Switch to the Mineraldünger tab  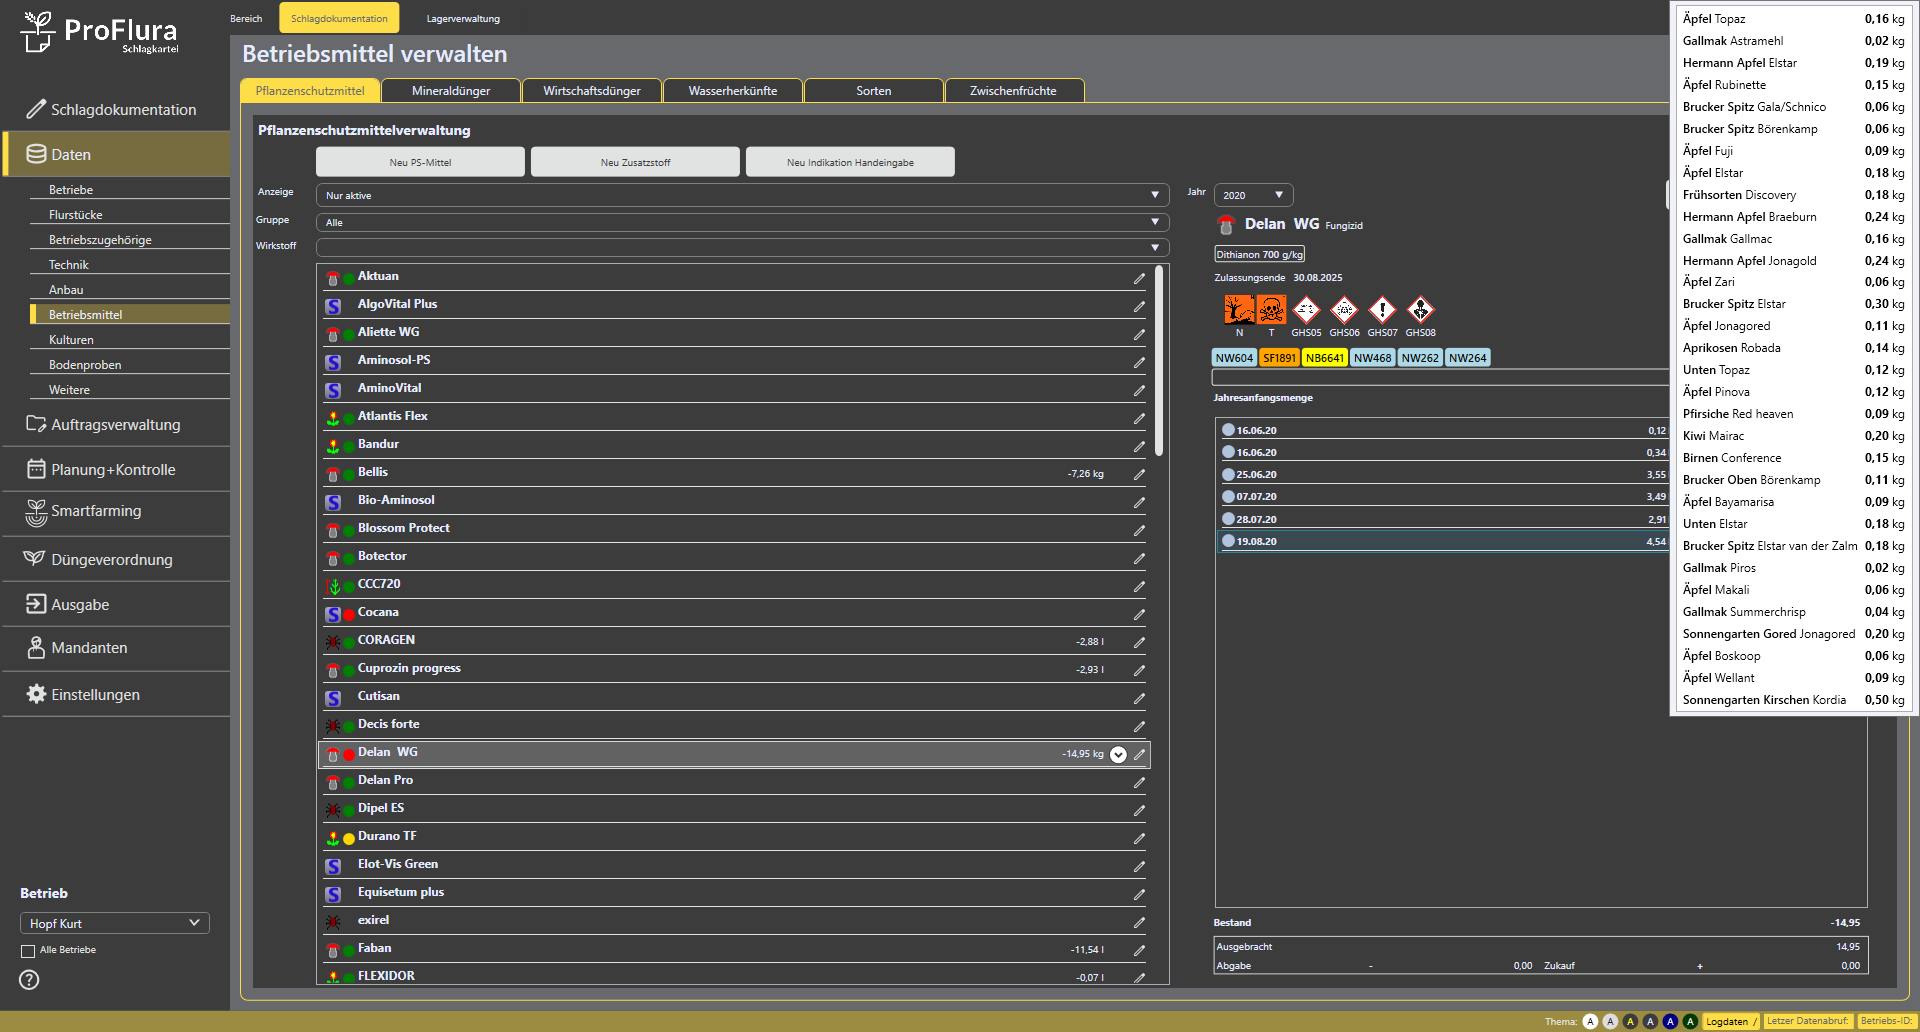click(451, 91)
